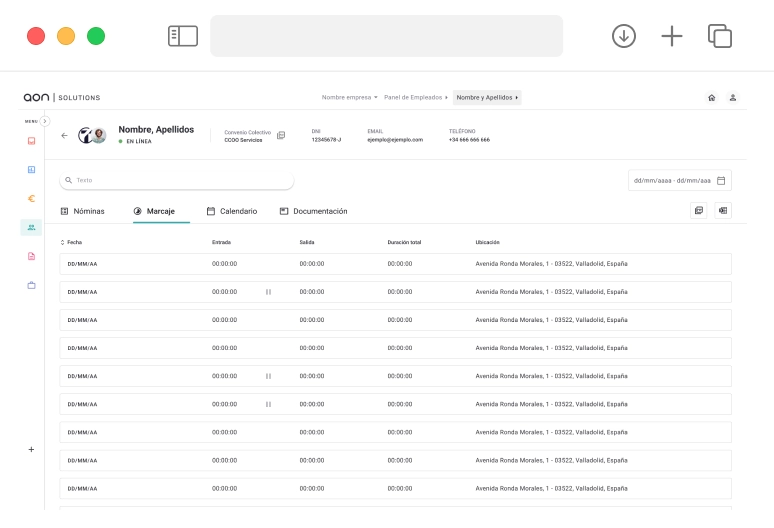
Task: Click the Texto search input field
Action: (x=178, y=180)
